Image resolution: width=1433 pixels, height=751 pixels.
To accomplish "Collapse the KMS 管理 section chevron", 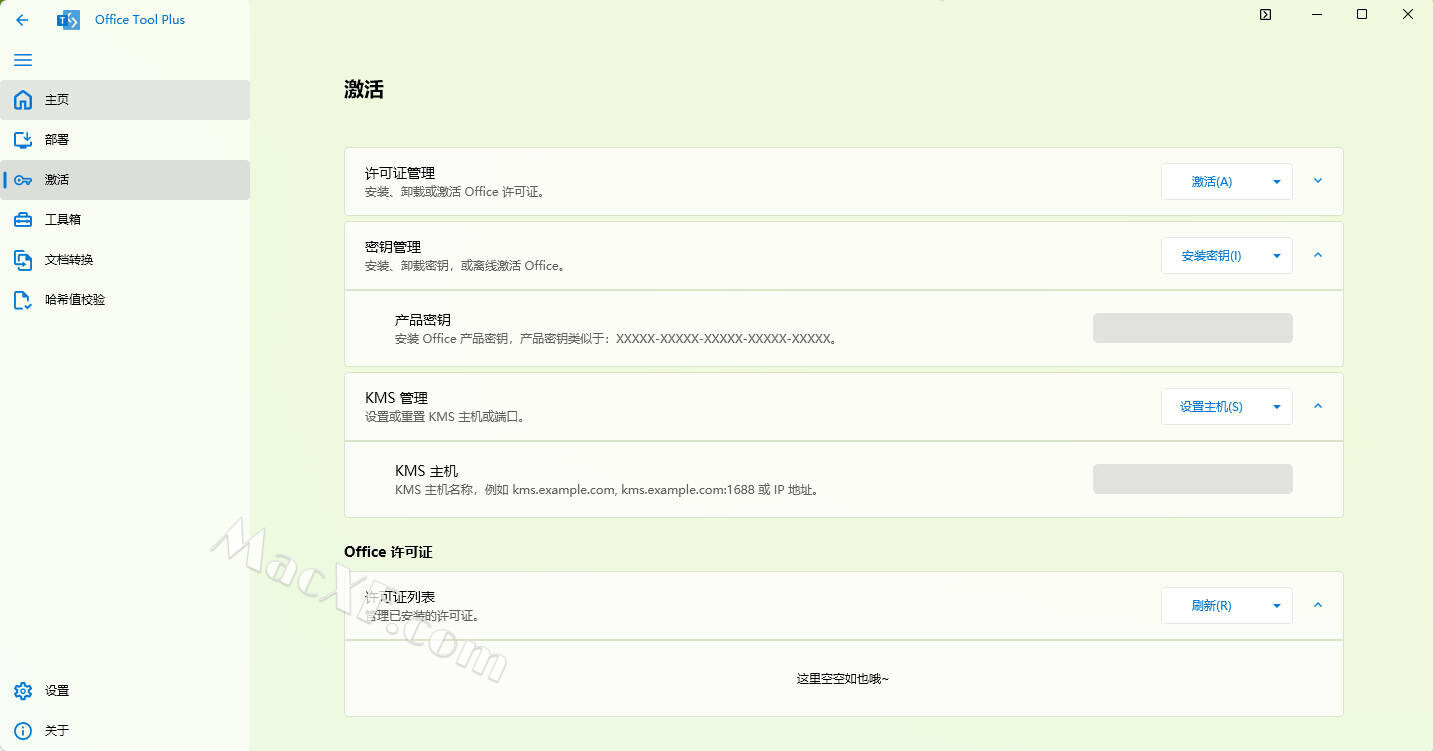I will [1318, 406].
